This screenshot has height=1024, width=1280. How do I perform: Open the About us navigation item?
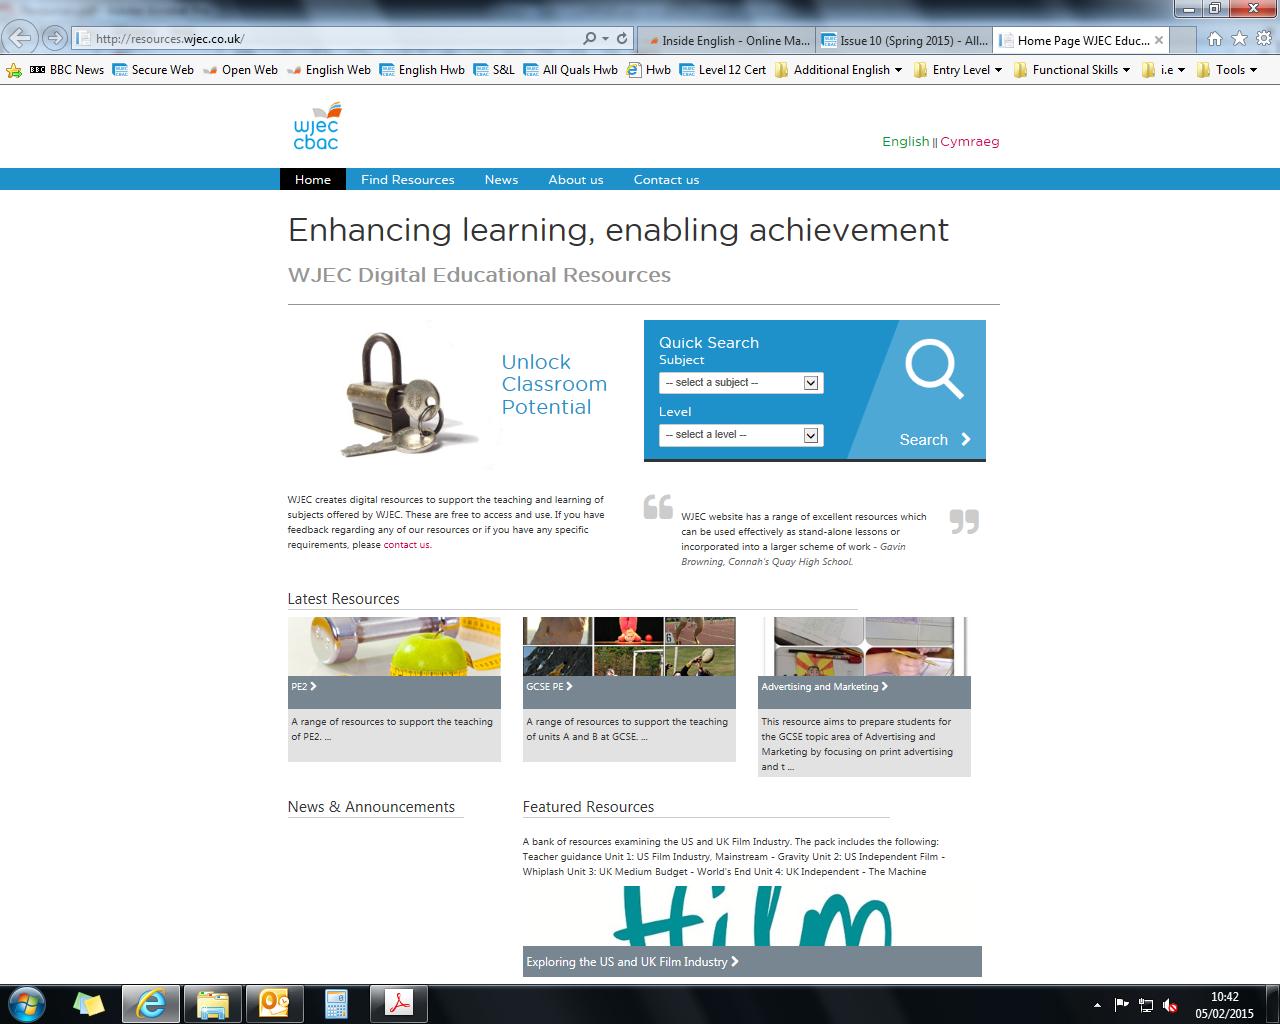point(576,180)
